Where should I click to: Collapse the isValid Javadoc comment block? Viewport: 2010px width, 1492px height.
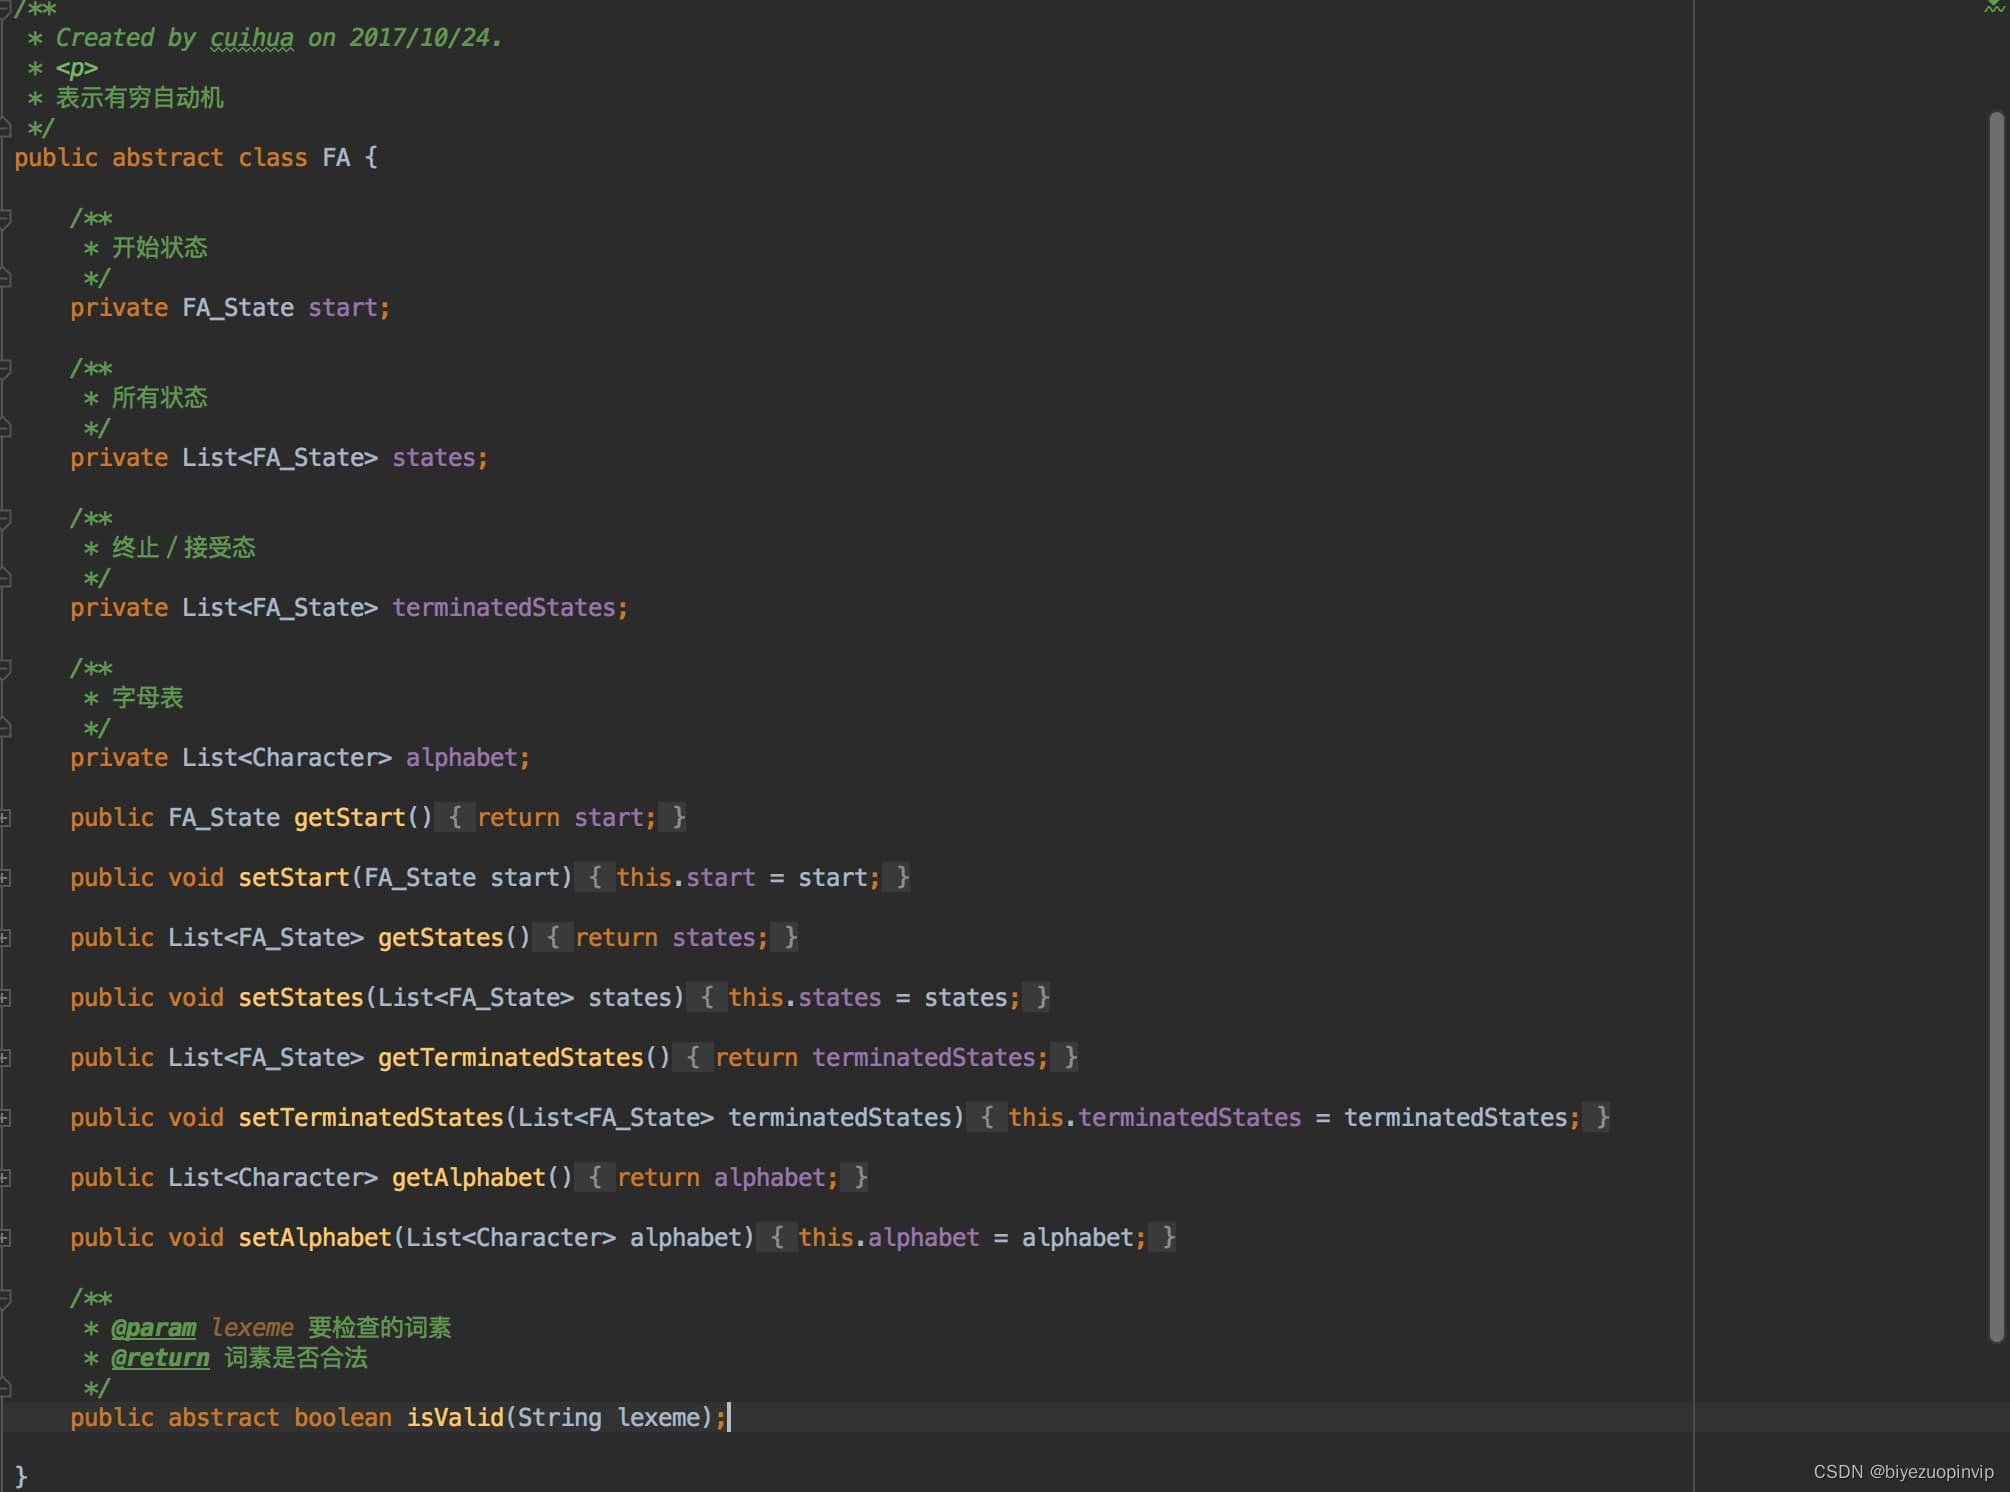[5, 1298]
